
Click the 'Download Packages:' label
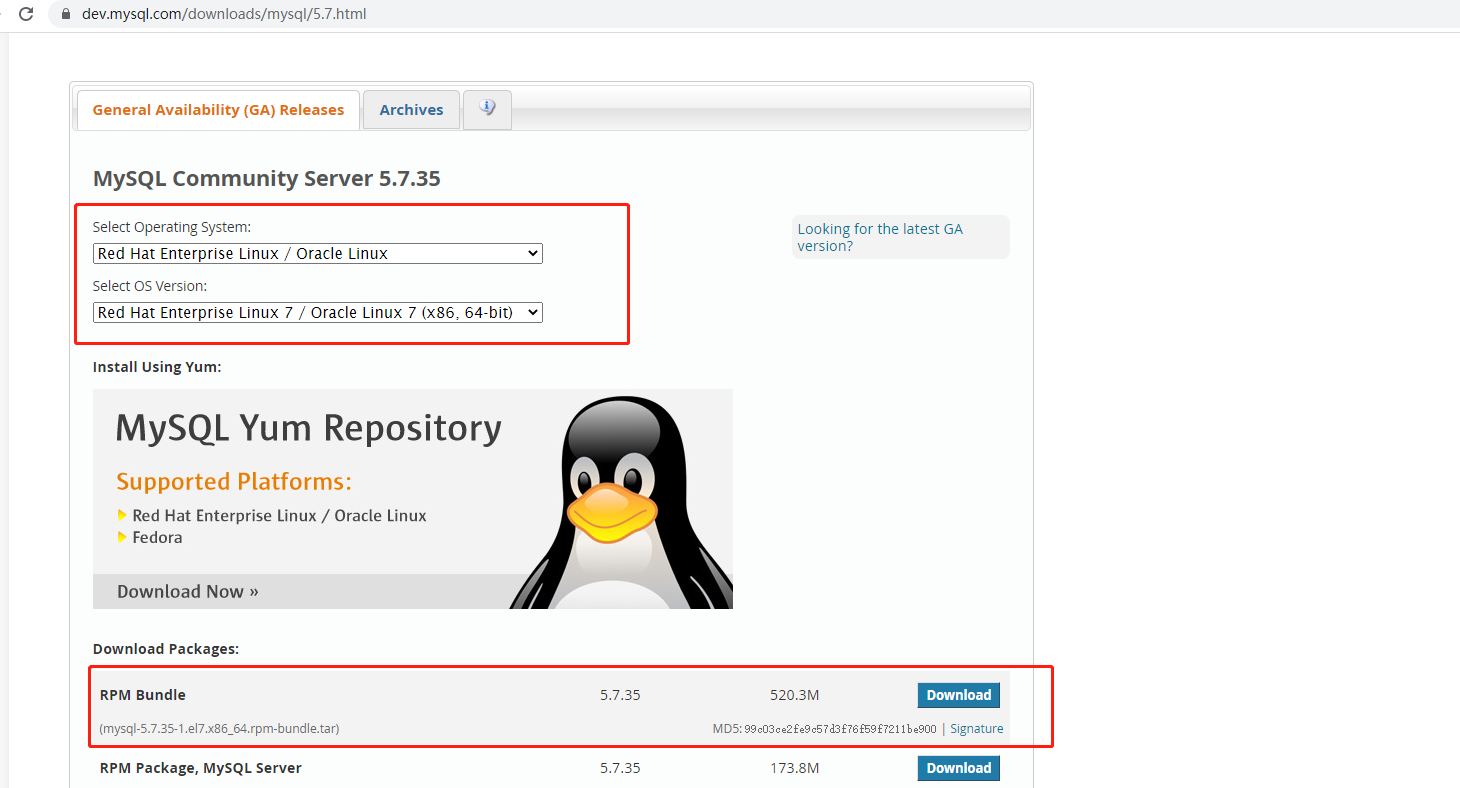coord(166,649)
